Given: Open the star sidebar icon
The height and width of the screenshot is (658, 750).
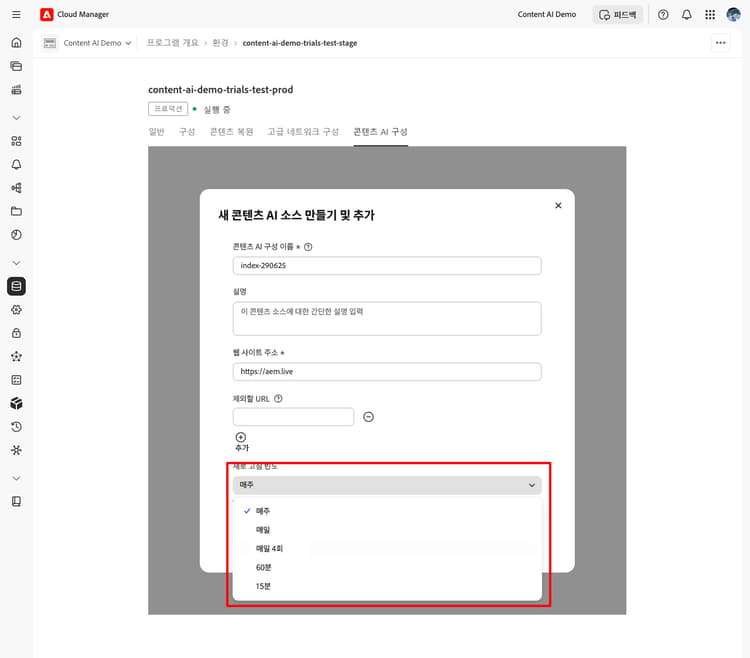Looking at the screenshot, I should [16, 357].
